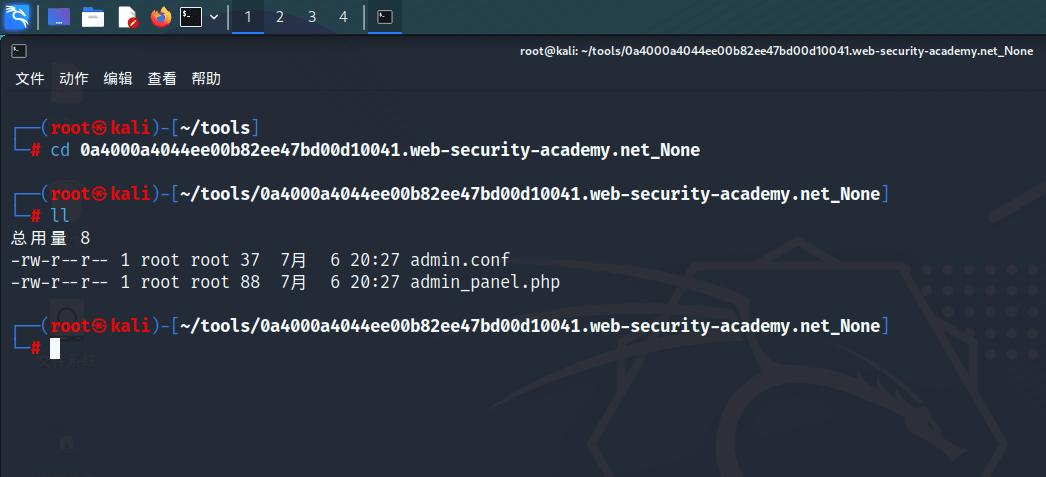This screenshot has height=477, width=1046.
Task: Open terminal emulator from panel
Action: coord(191,17)
